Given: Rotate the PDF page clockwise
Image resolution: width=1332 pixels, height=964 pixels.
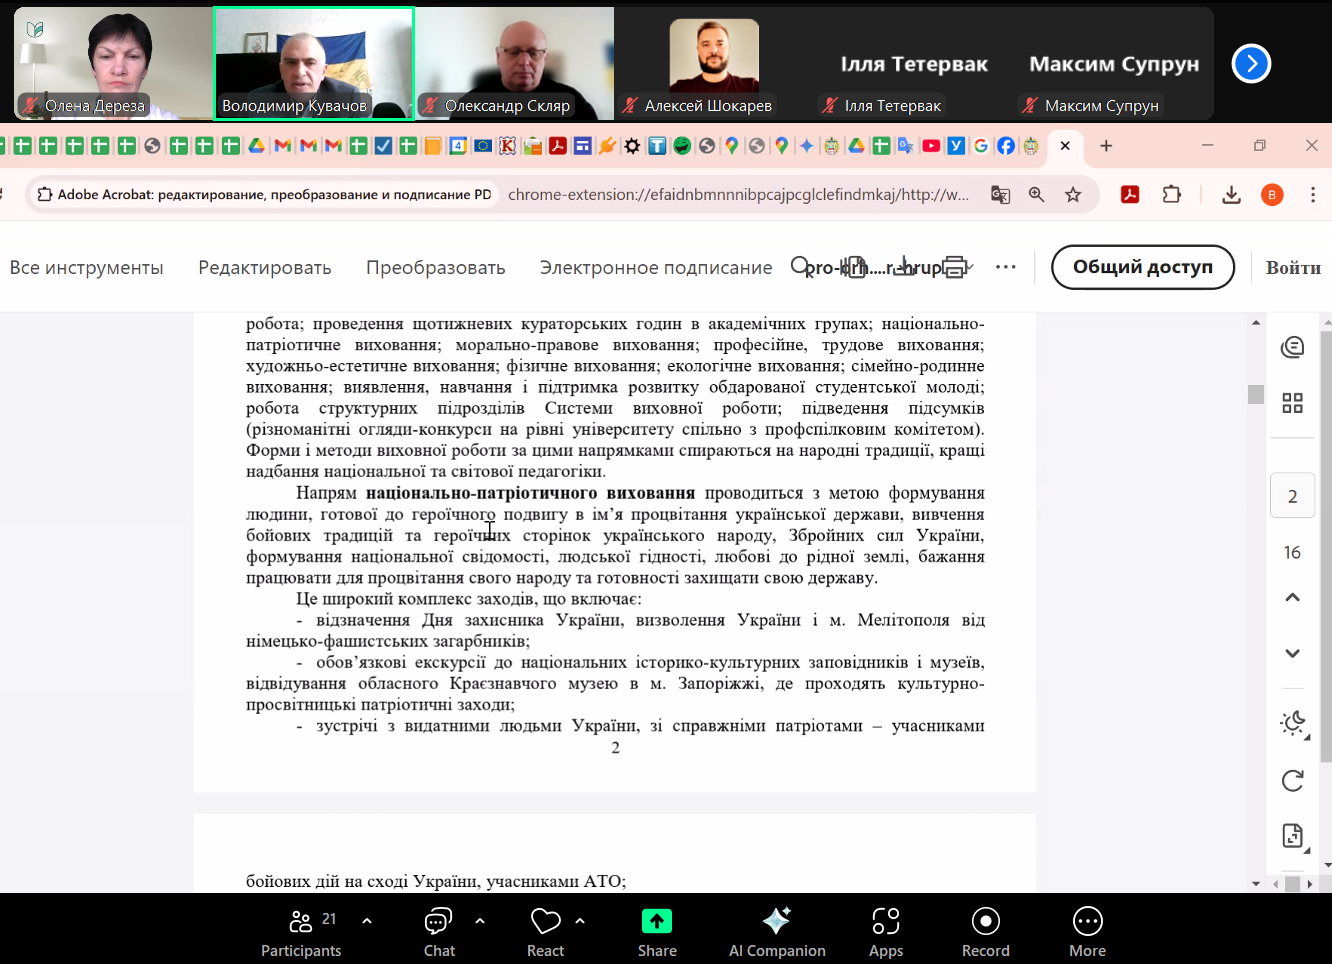Looking at the screenshot, I should [x=1292, y=780].
